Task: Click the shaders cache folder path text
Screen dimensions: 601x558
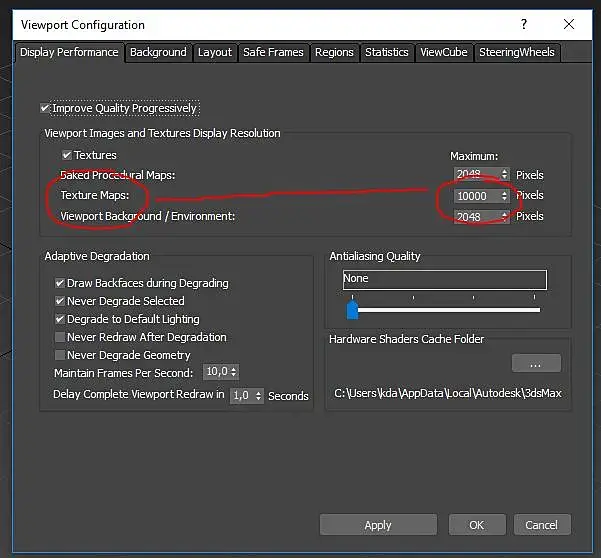Action: click(x=448, y=394)
